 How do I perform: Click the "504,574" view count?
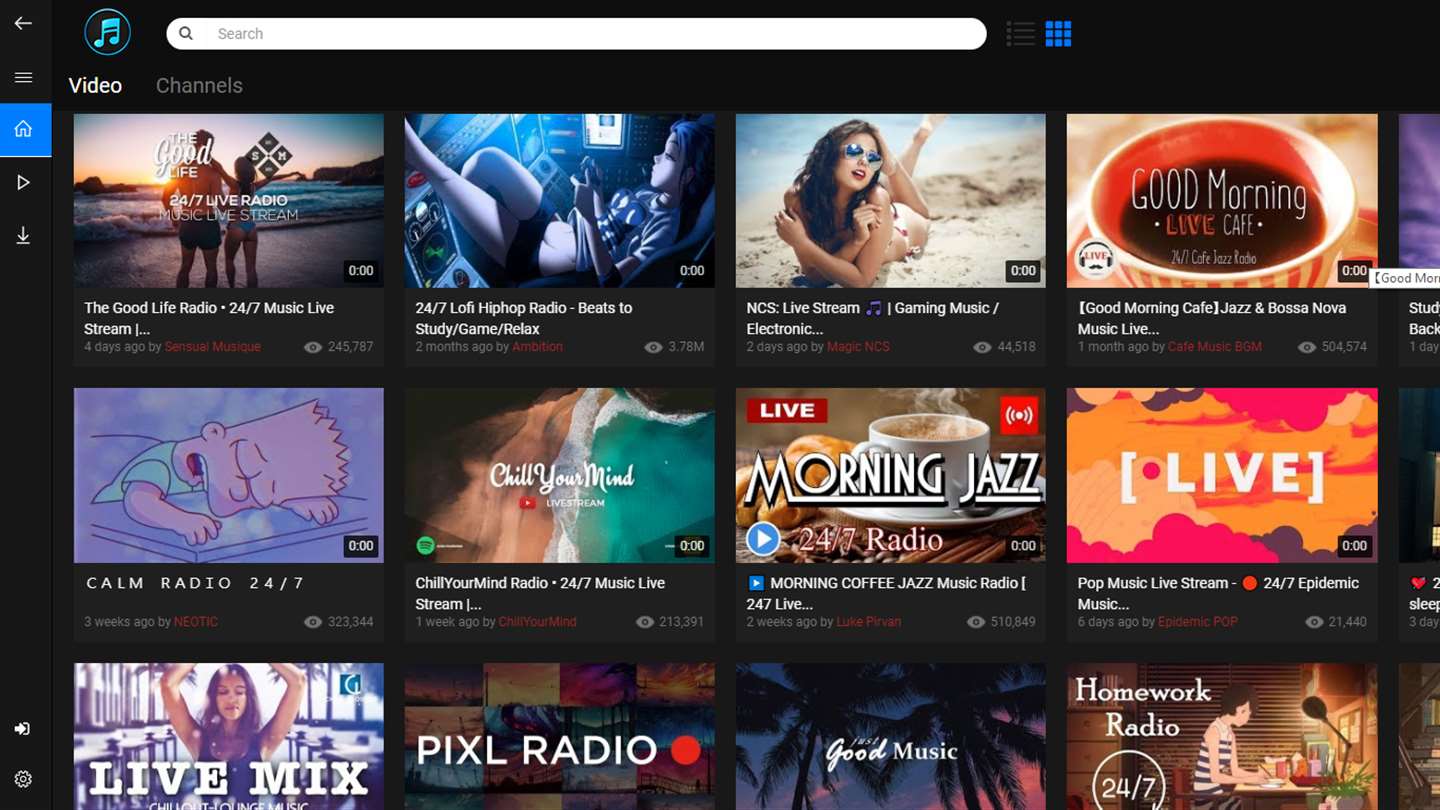click(x=1345, y=347)
